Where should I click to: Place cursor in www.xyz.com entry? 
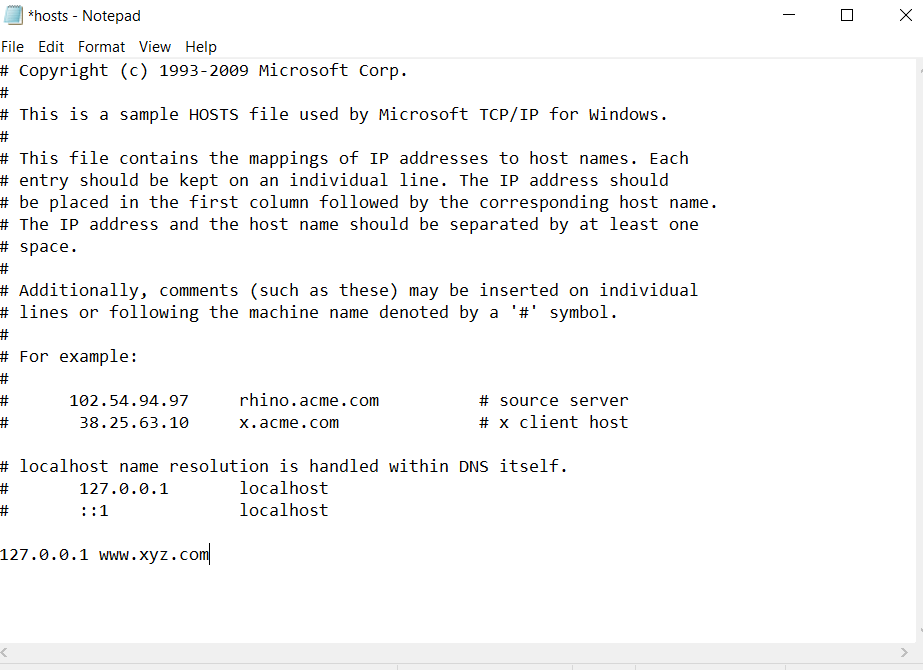(x=154, y=554)
